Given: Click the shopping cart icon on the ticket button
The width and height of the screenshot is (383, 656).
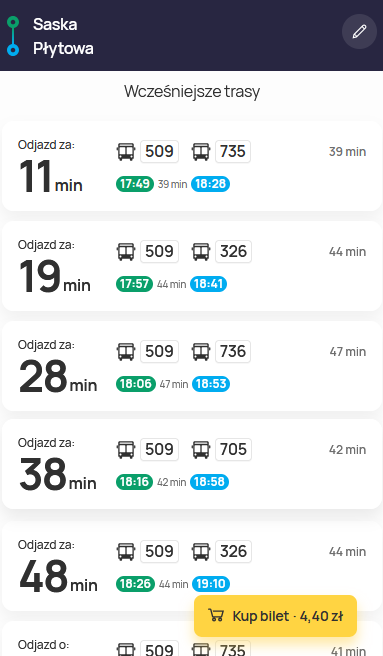Looking at the screenshot, I should click(216, 616).
